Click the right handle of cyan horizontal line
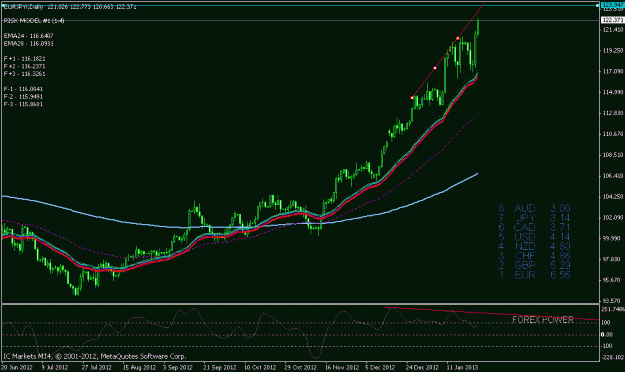Image resolution: width=625 pixels, height=372 pixels. click(x=597, y=5)
